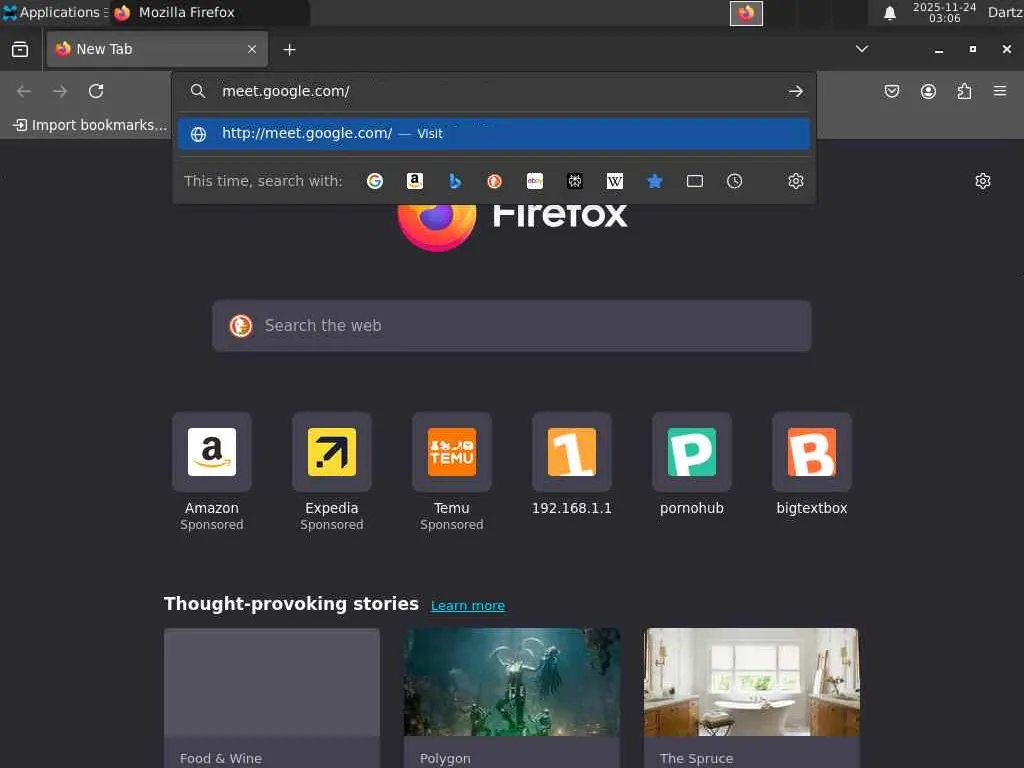The image size is (1024, 768).
Task: Search bookmarks using the star icon
Action: point(654,181)
